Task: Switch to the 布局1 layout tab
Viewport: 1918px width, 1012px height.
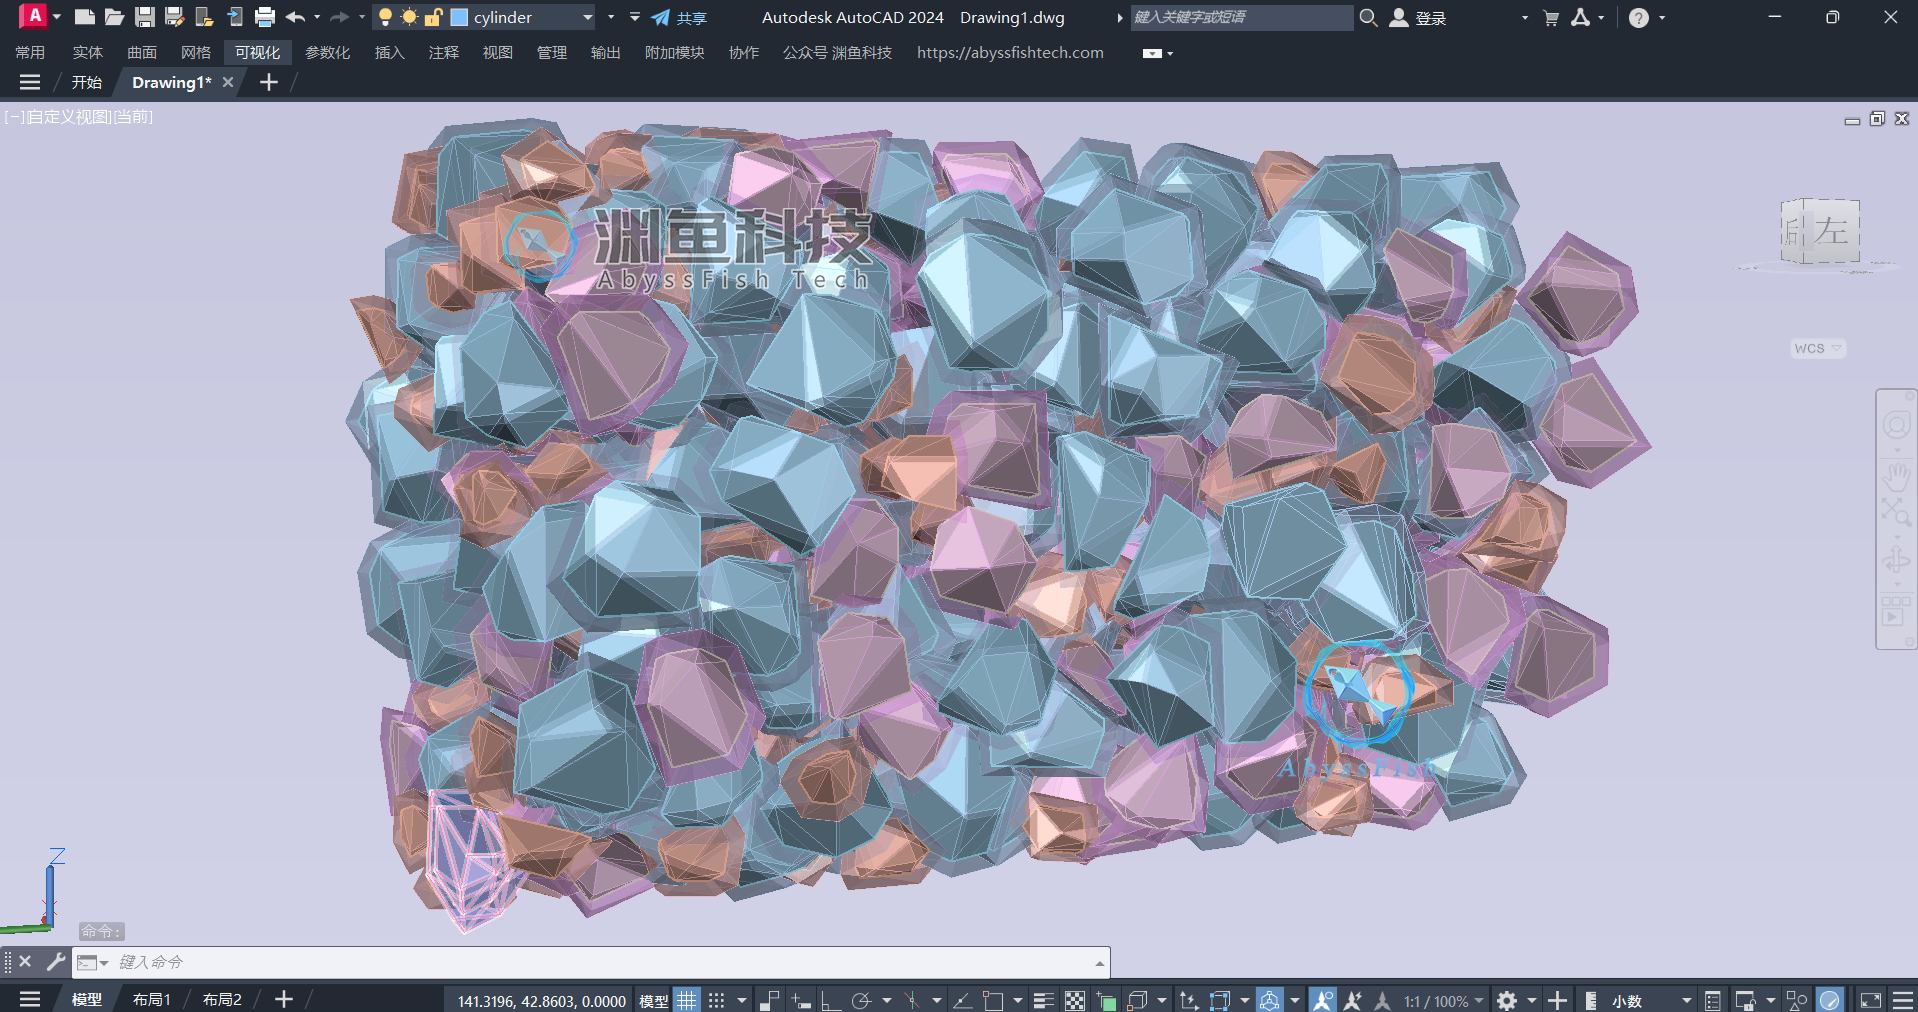Action: coord(152,999)
